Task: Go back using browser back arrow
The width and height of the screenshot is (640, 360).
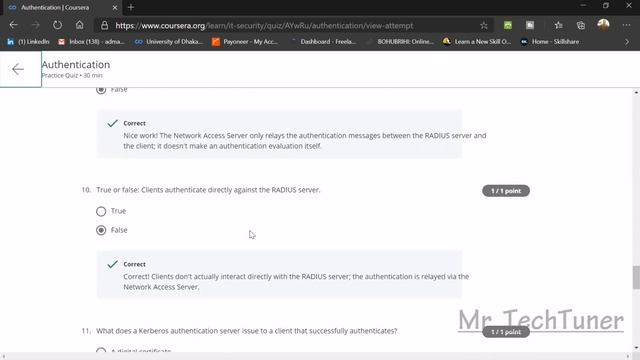Action: click(x=13, y=25)
